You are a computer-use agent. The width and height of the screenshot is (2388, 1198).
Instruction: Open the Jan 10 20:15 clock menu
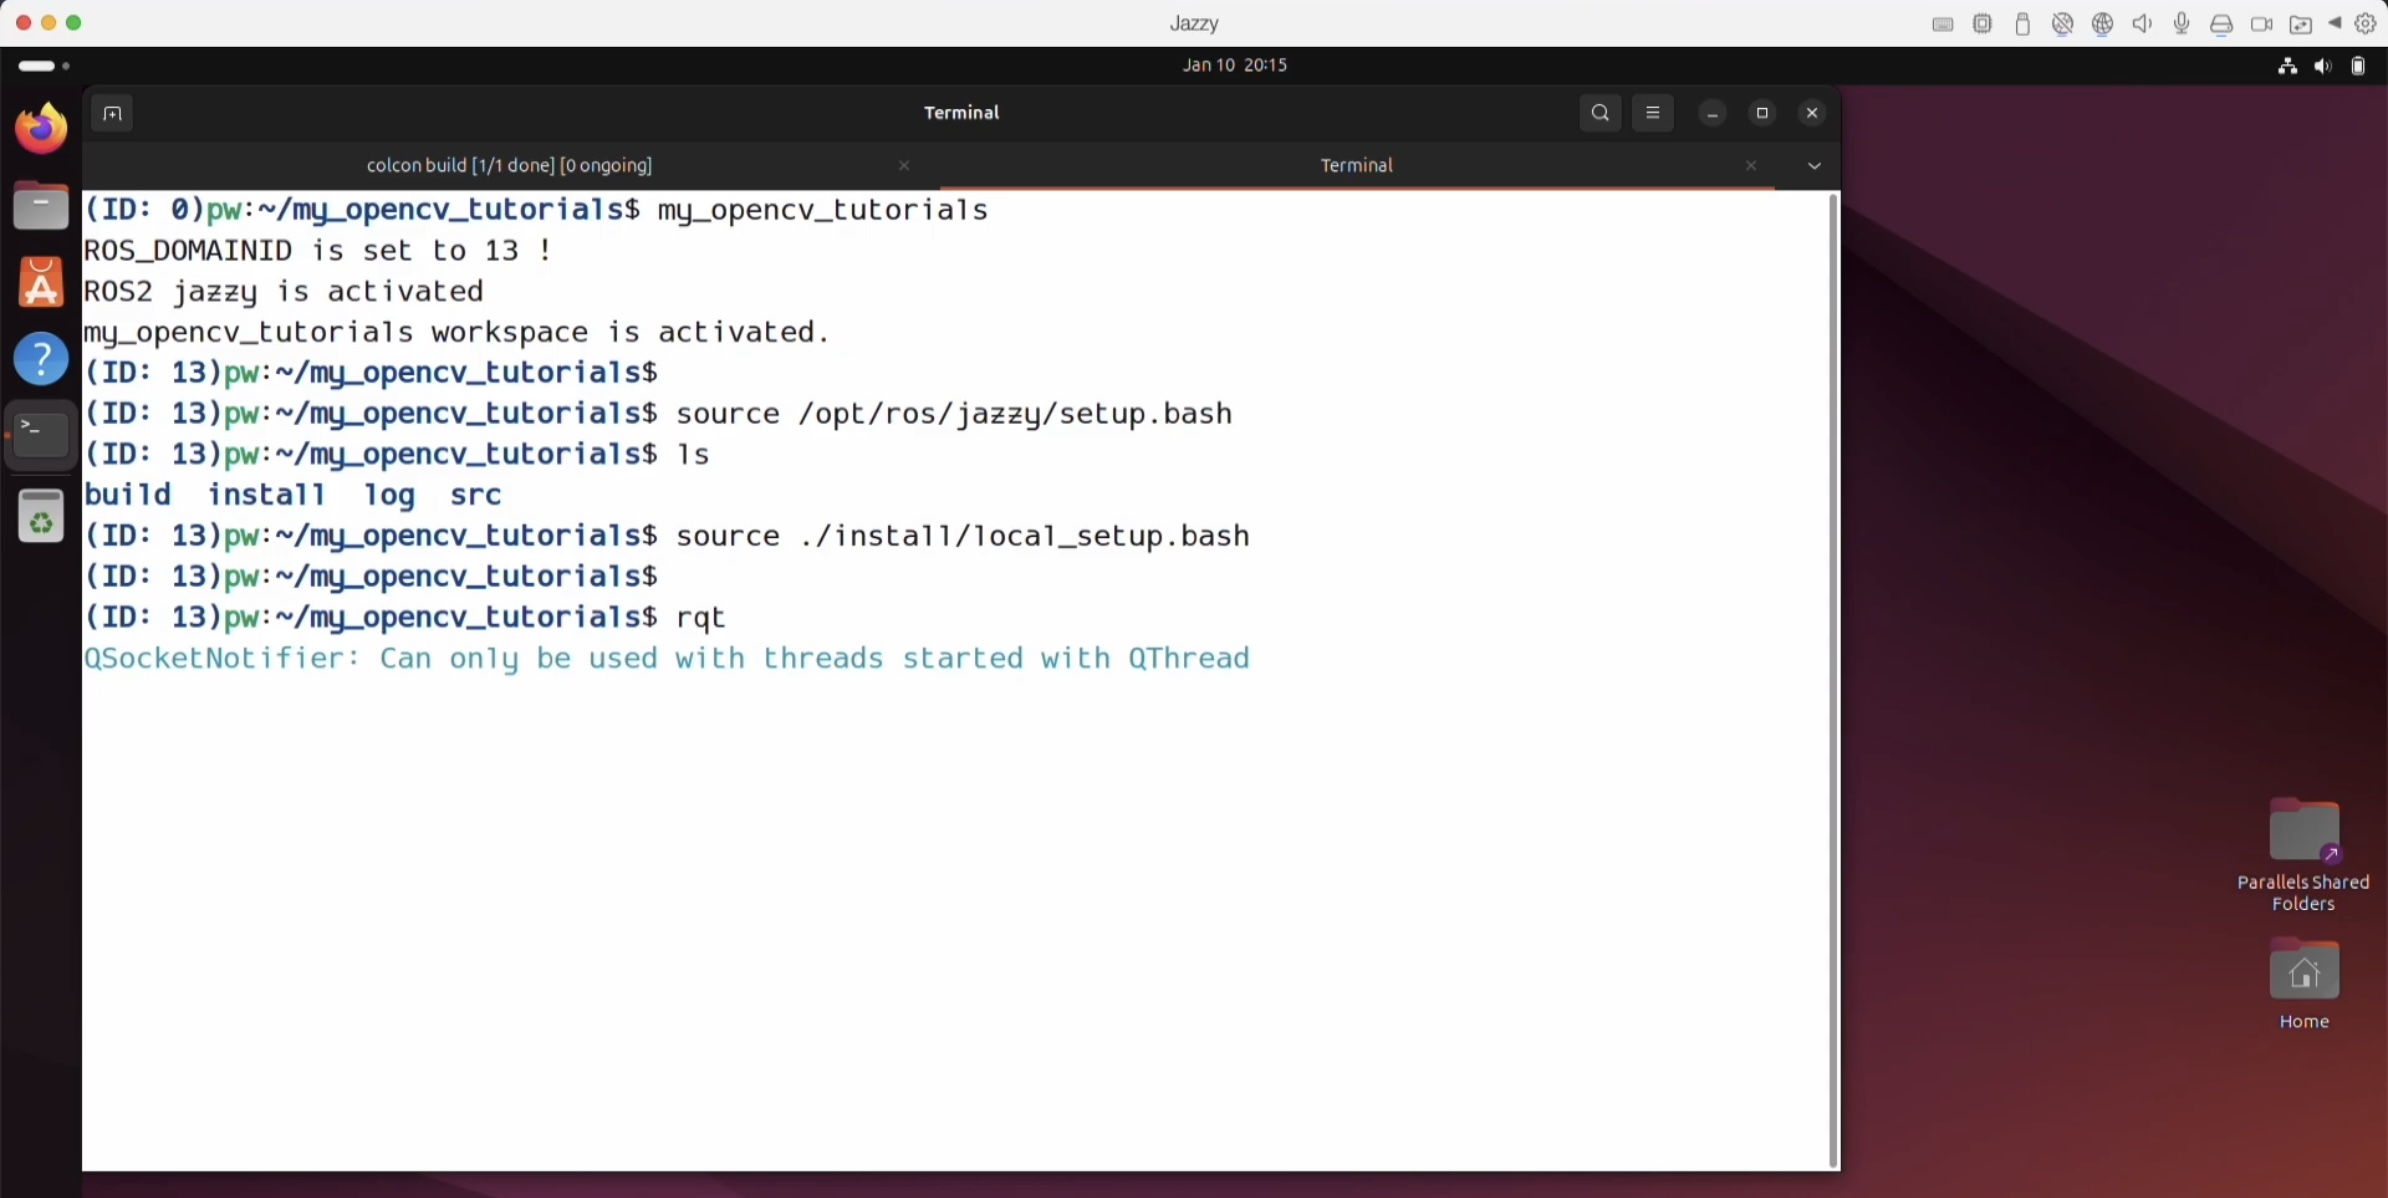(x=1234, y=65)
